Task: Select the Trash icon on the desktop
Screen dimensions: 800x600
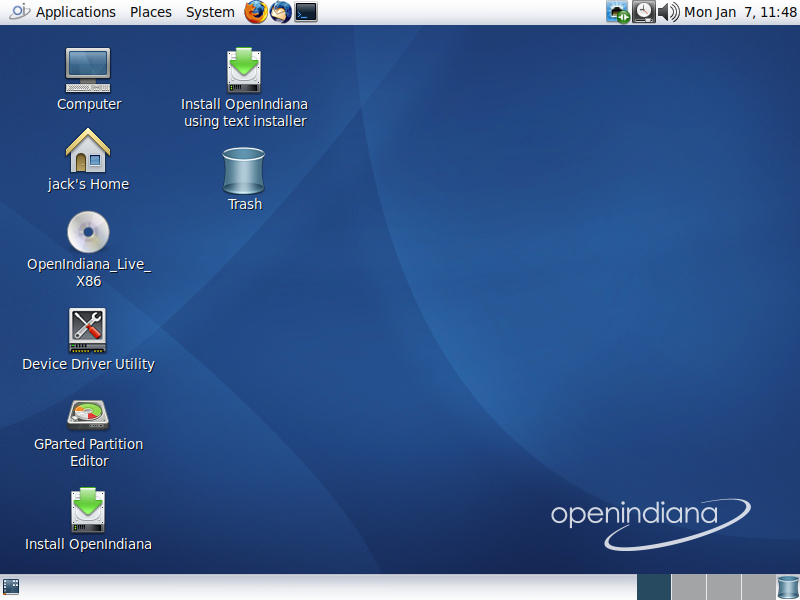Action: tap(244, 171)
